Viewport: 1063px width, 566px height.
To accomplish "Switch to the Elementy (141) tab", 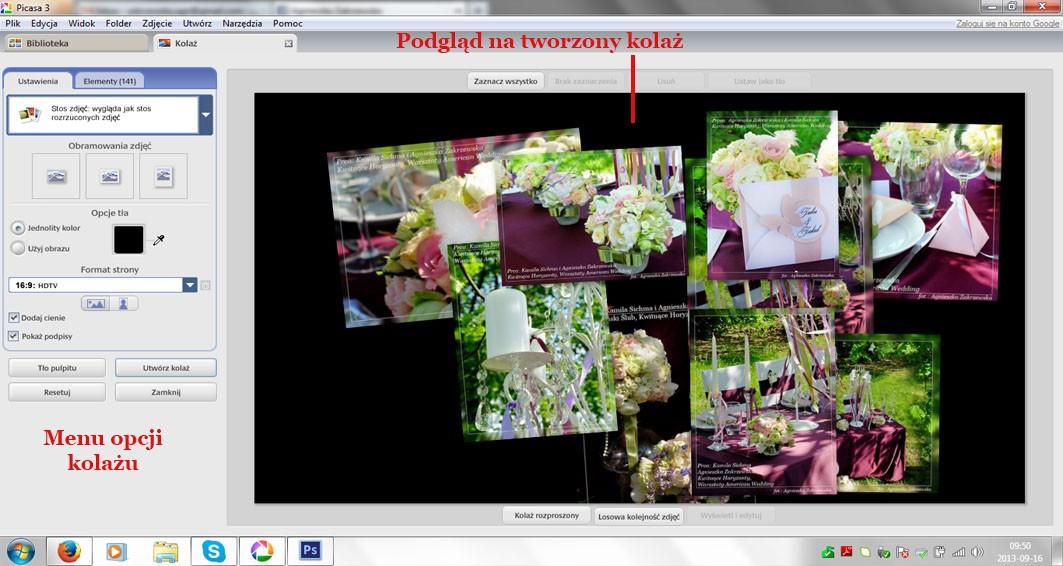I will click(109, 81).
